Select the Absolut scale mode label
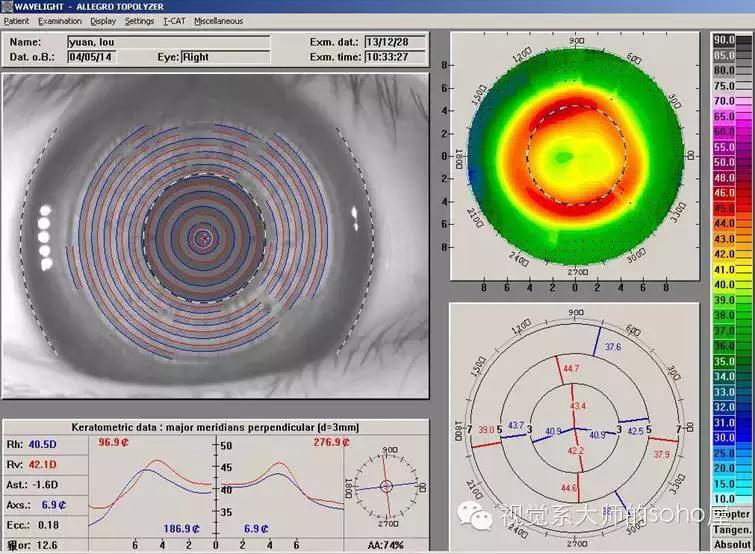This screenshot has height=554, width=755. [732, 544]
